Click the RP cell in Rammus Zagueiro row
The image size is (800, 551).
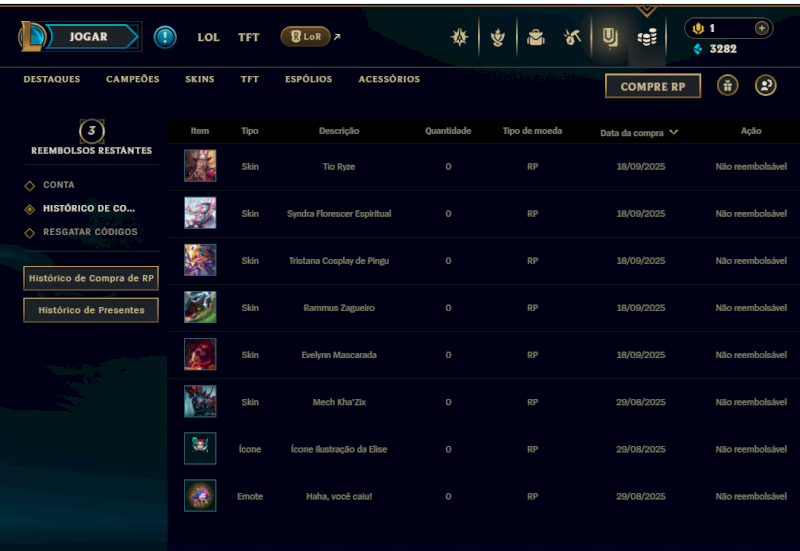pos(532,308)
